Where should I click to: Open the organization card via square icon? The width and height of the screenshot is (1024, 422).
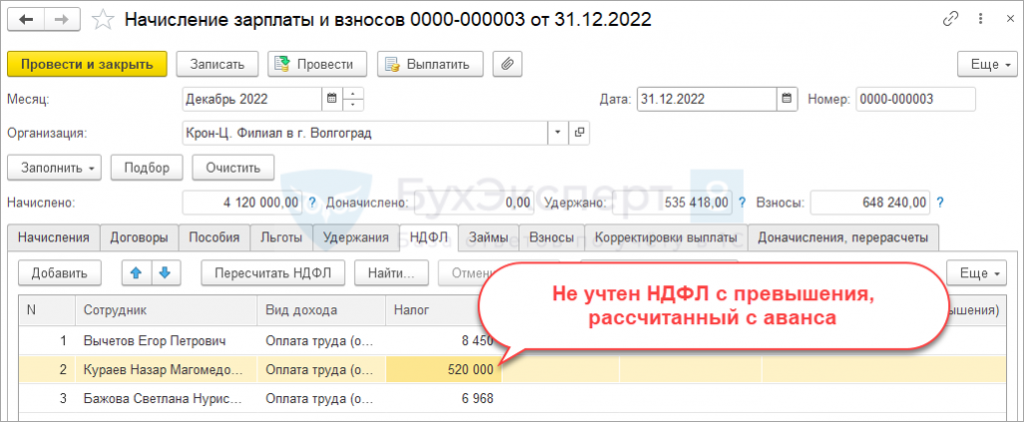[579, 133]
